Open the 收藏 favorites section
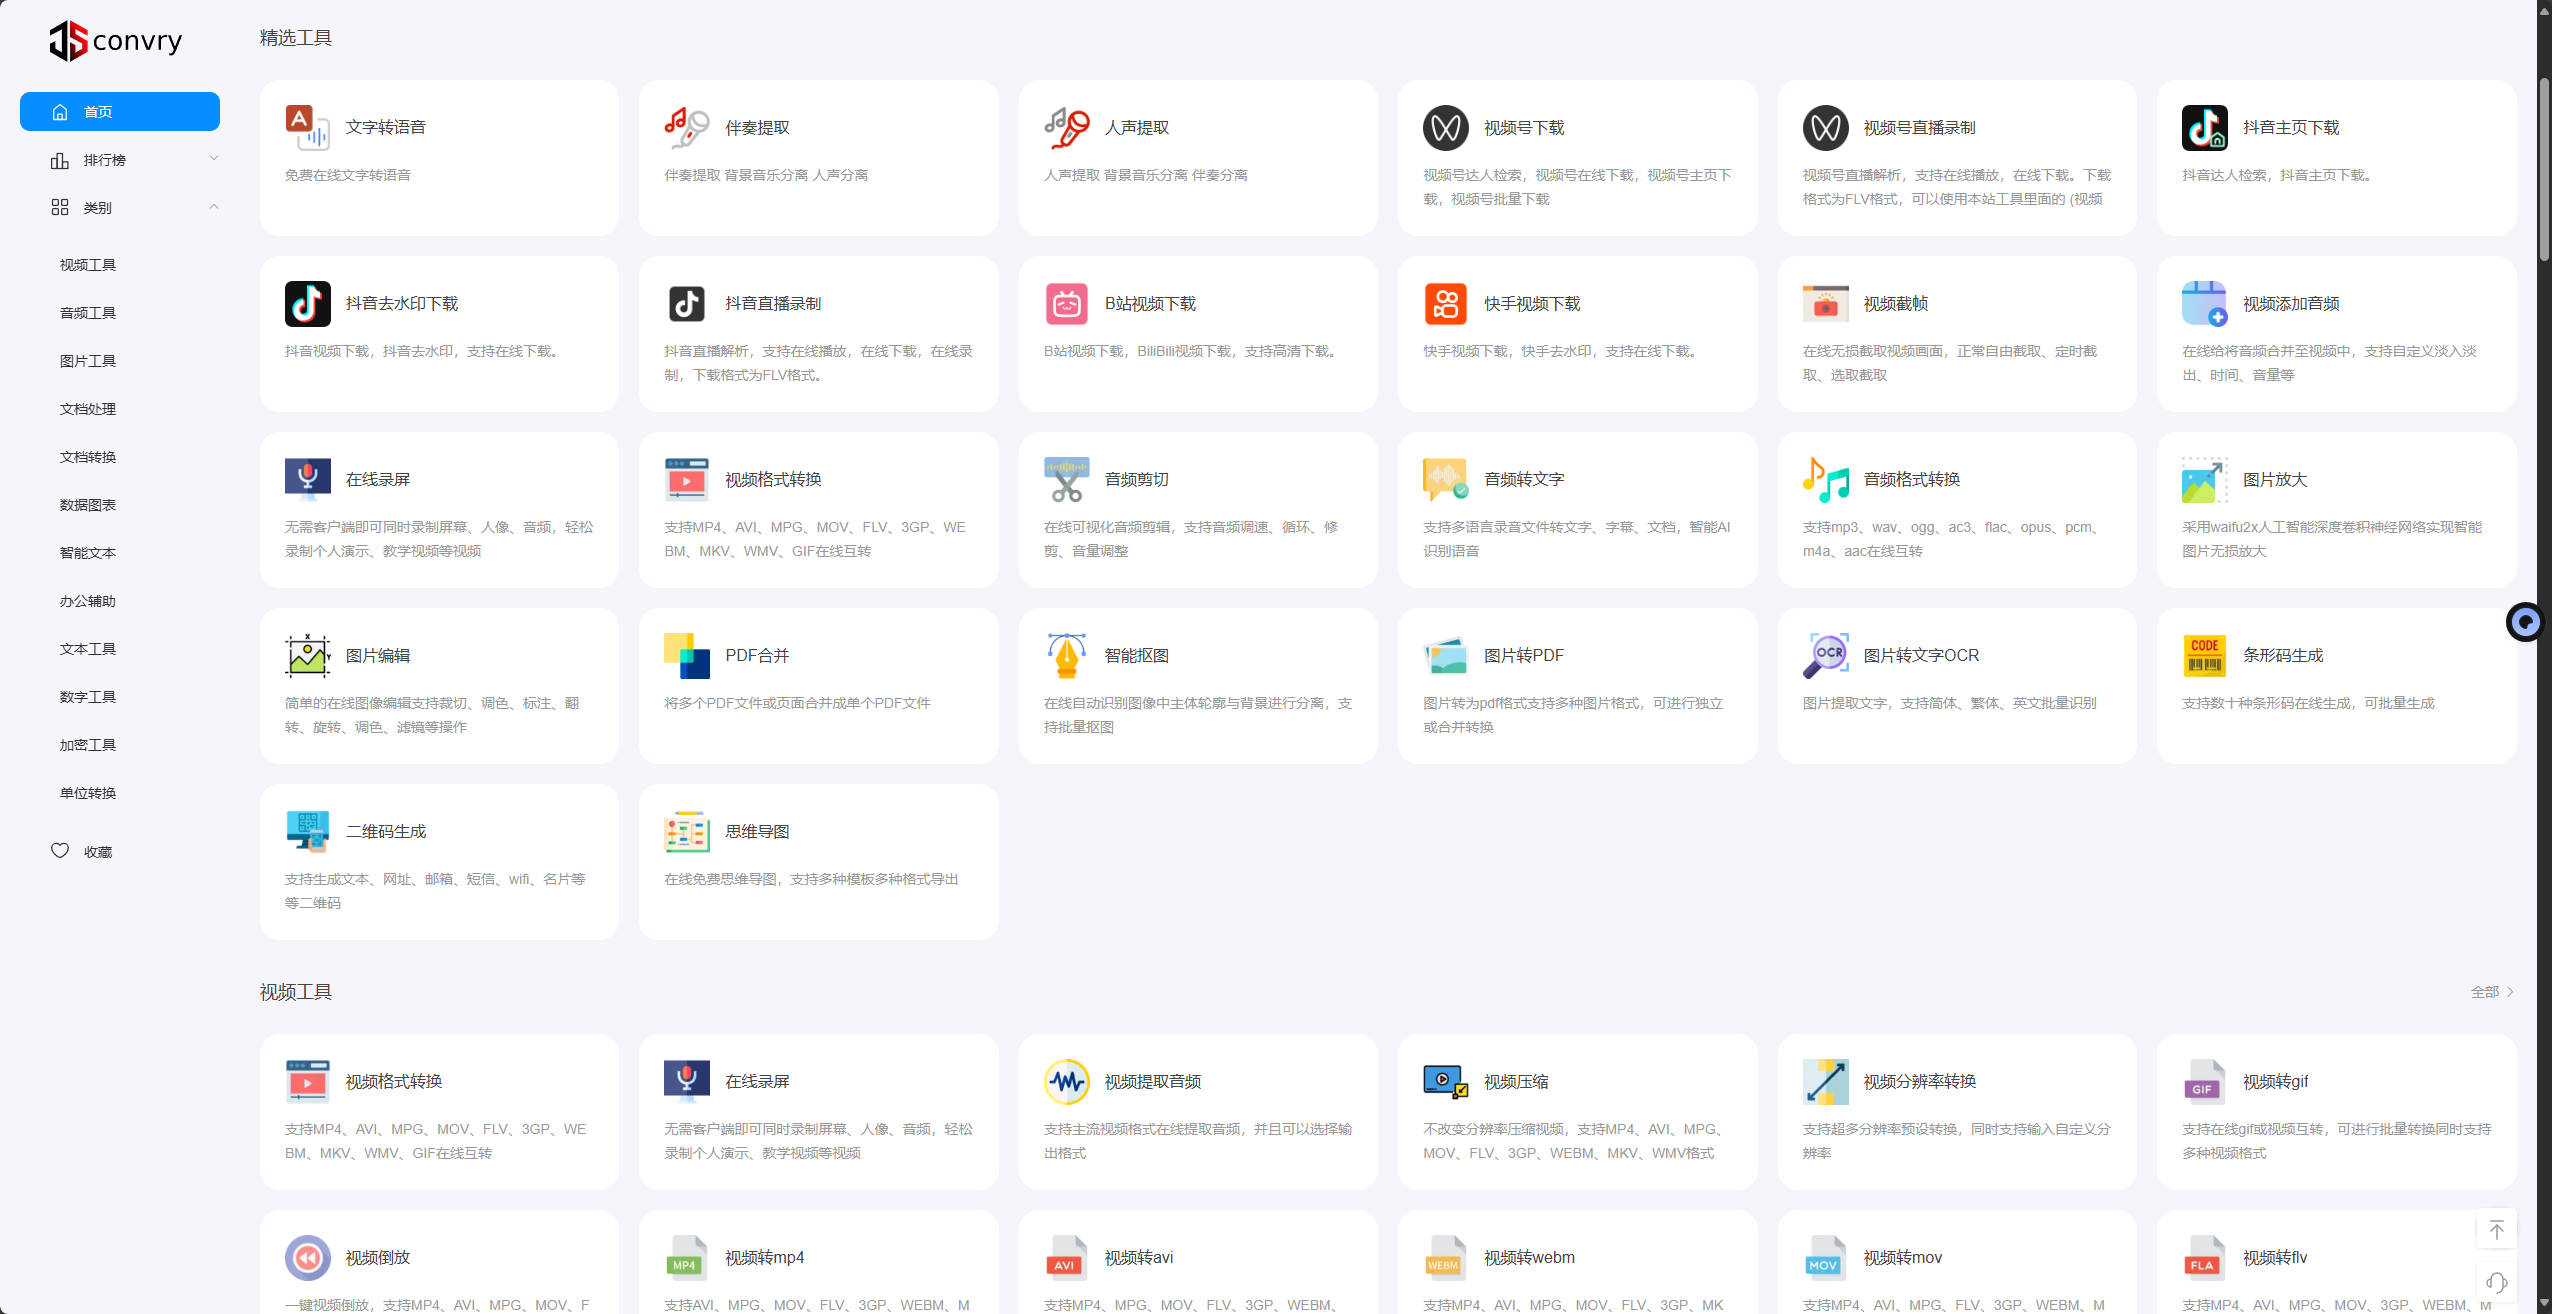The width and height of the screenshot is (2552, 1314). point(101,851)
